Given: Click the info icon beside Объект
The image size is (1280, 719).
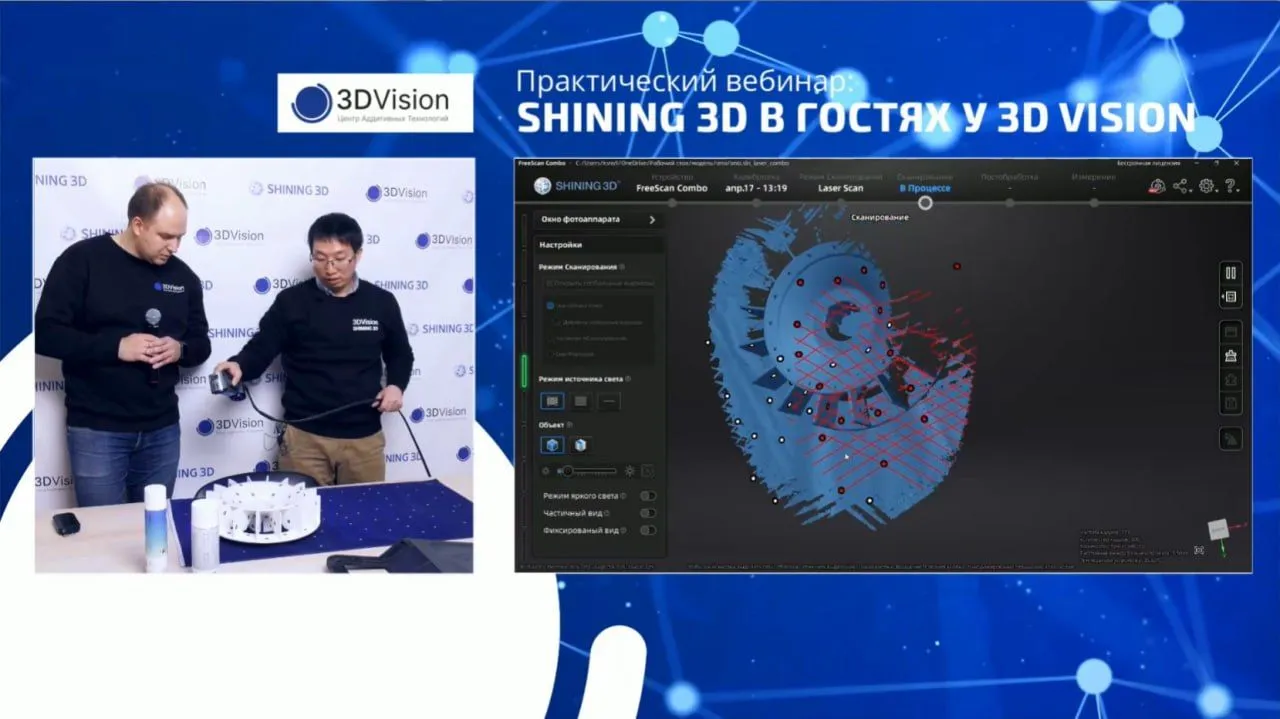Looking at the screenshot, I should (570, 425).
